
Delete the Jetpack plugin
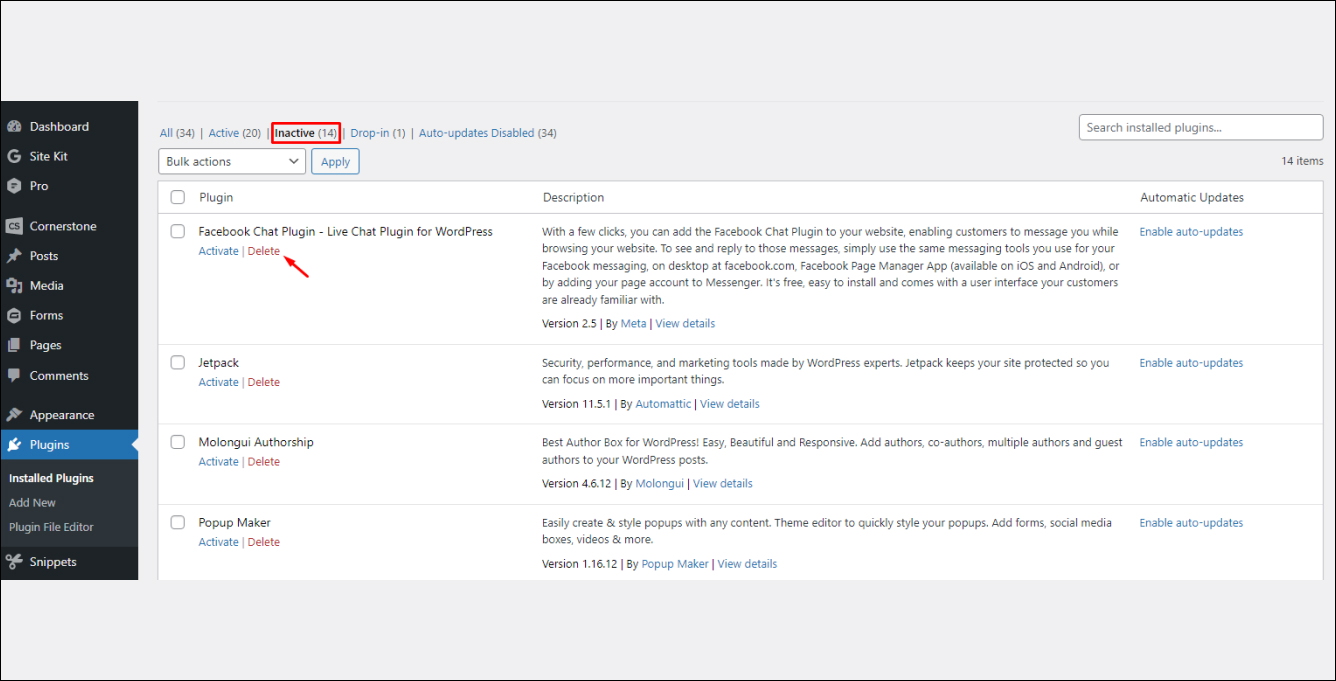(264, 382)
